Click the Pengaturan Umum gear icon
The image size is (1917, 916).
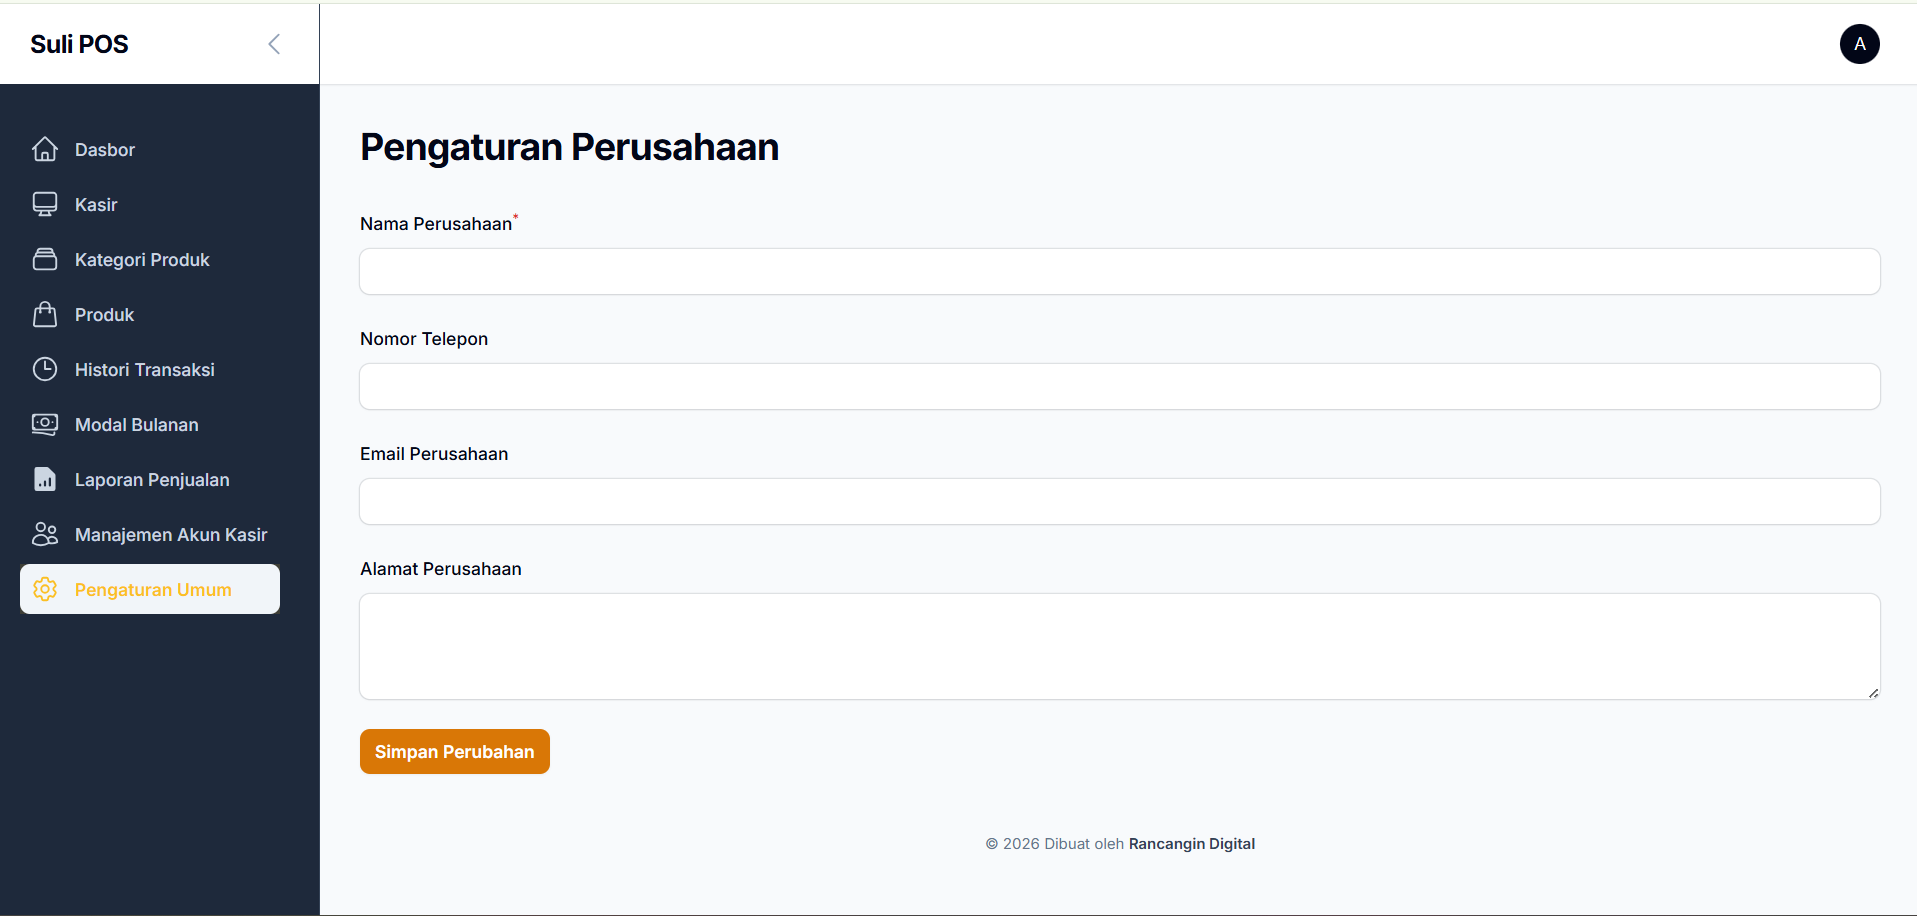tap(45, 589)
